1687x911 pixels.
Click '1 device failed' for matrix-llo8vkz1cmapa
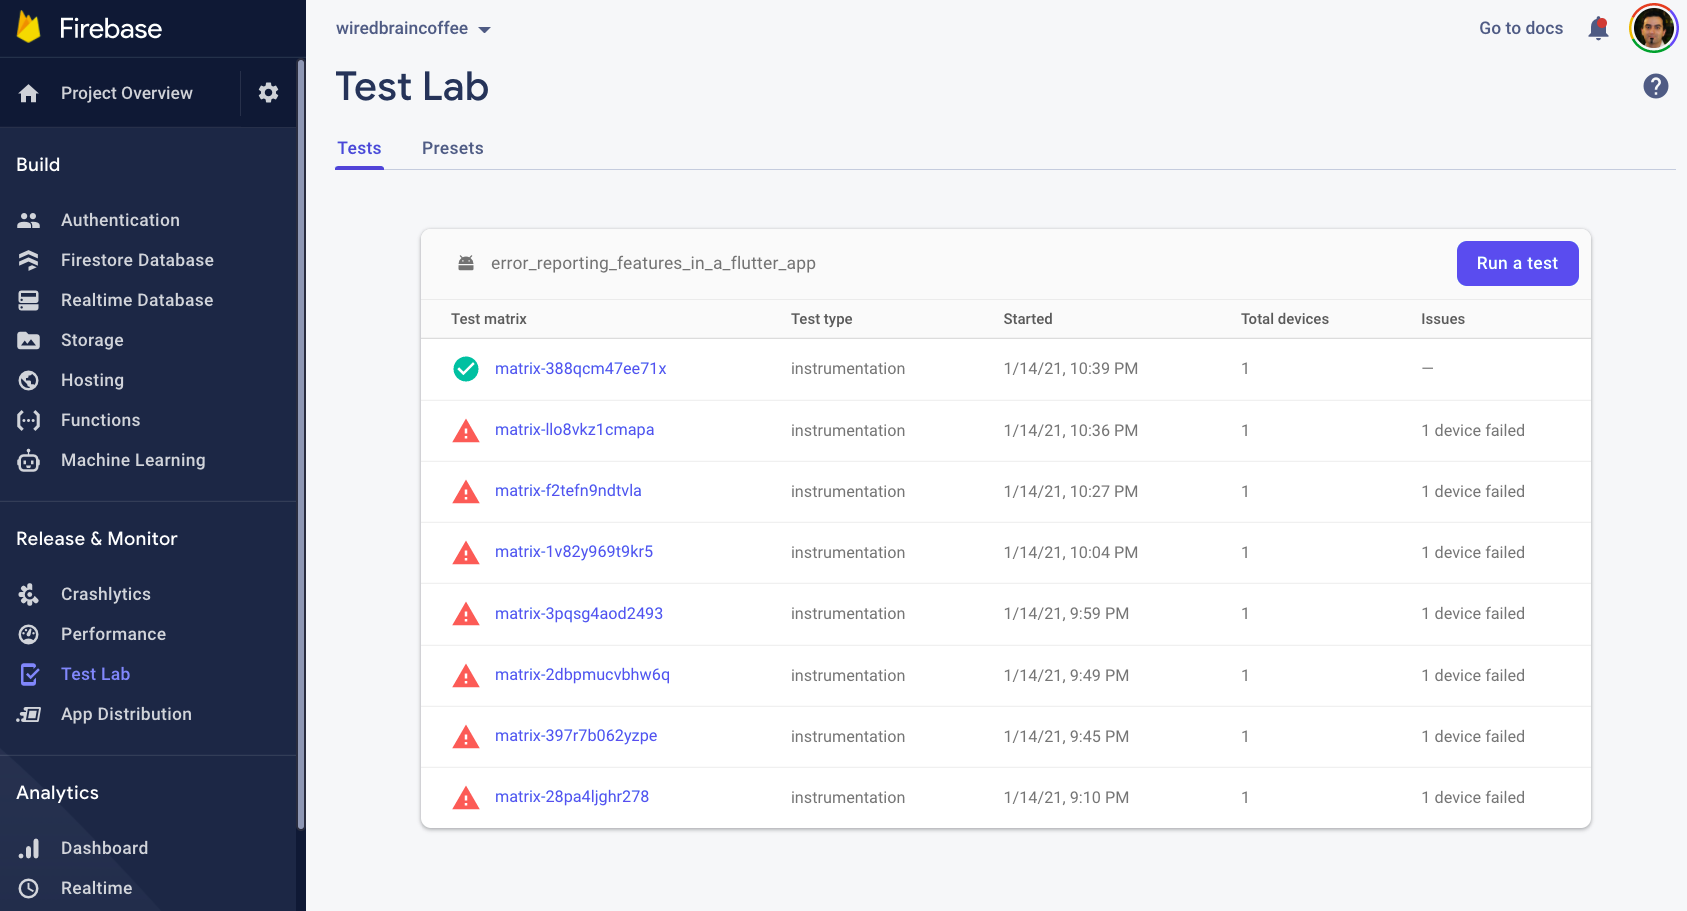tap(1473, 430)
